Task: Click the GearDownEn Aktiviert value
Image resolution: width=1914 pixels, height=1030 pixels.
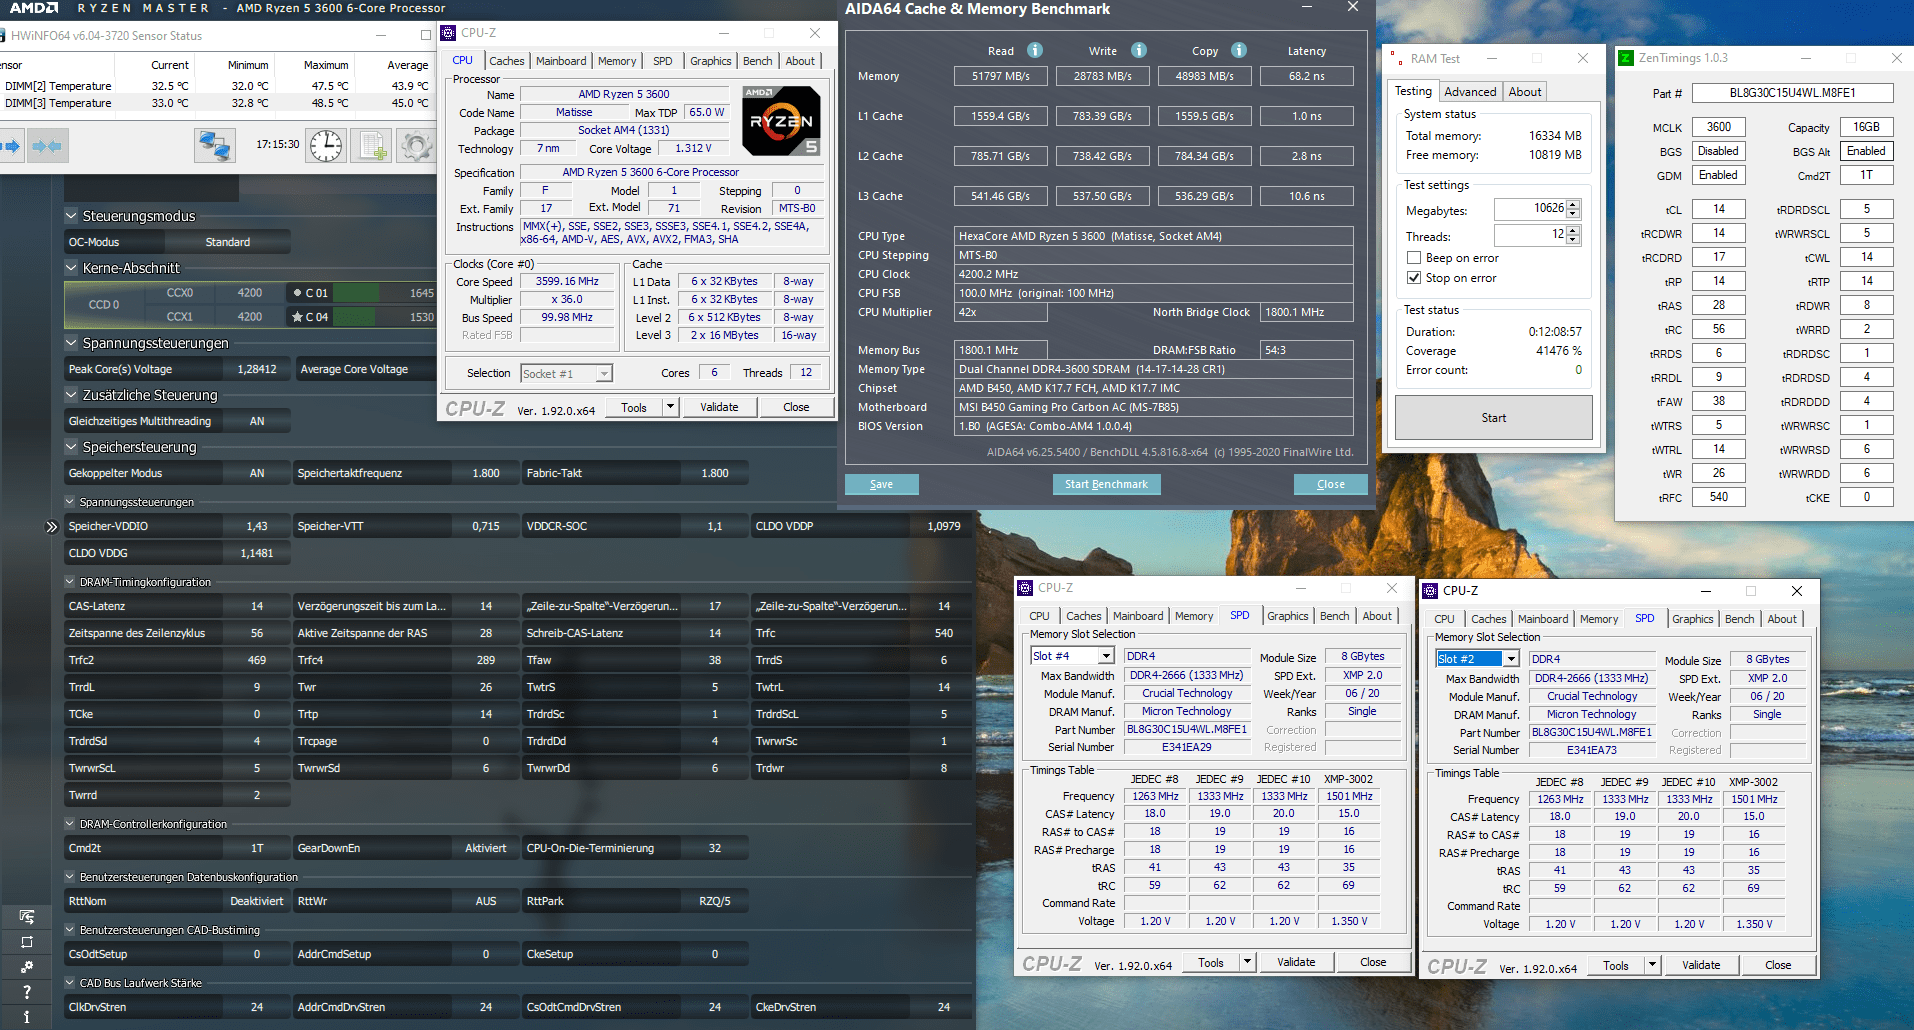Action: pos(486,848)
